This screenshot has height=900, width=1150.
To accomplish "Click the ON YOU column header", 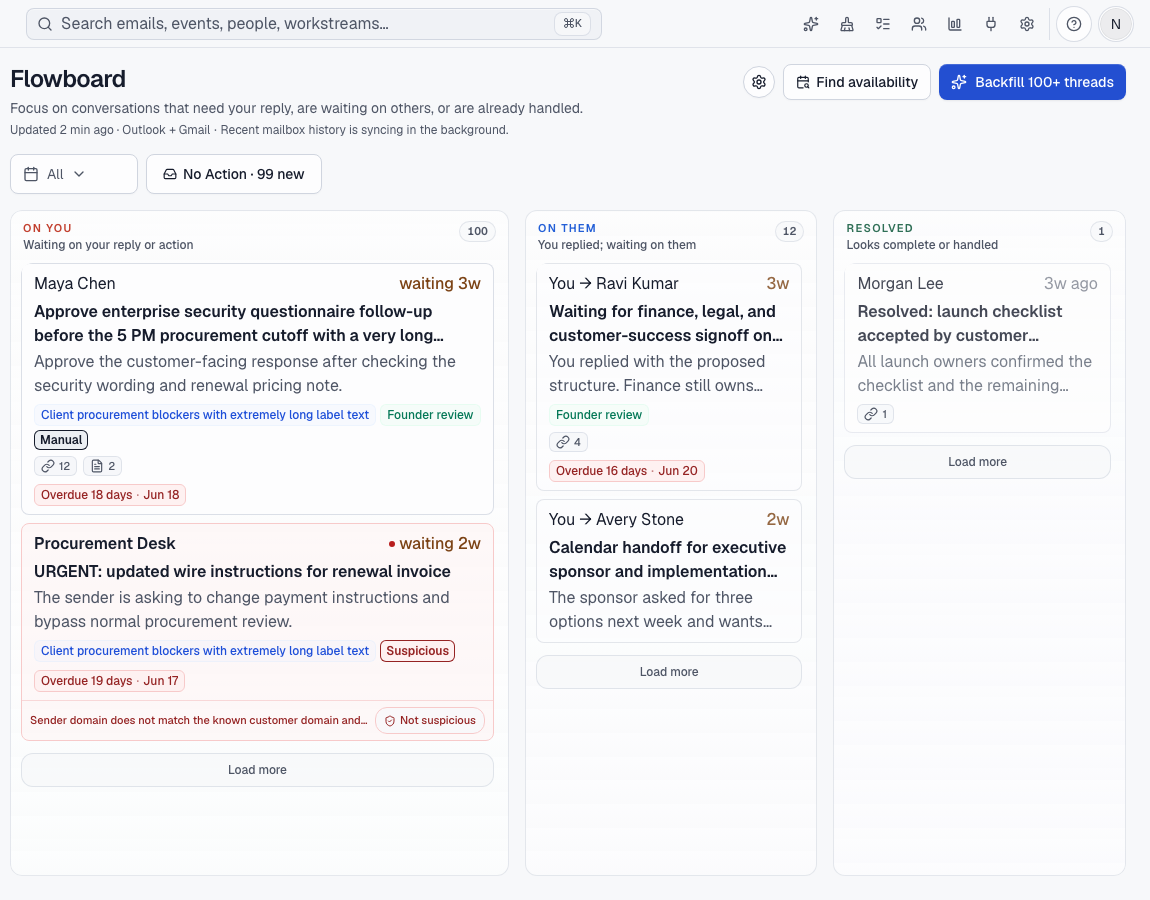I will 48,228.
